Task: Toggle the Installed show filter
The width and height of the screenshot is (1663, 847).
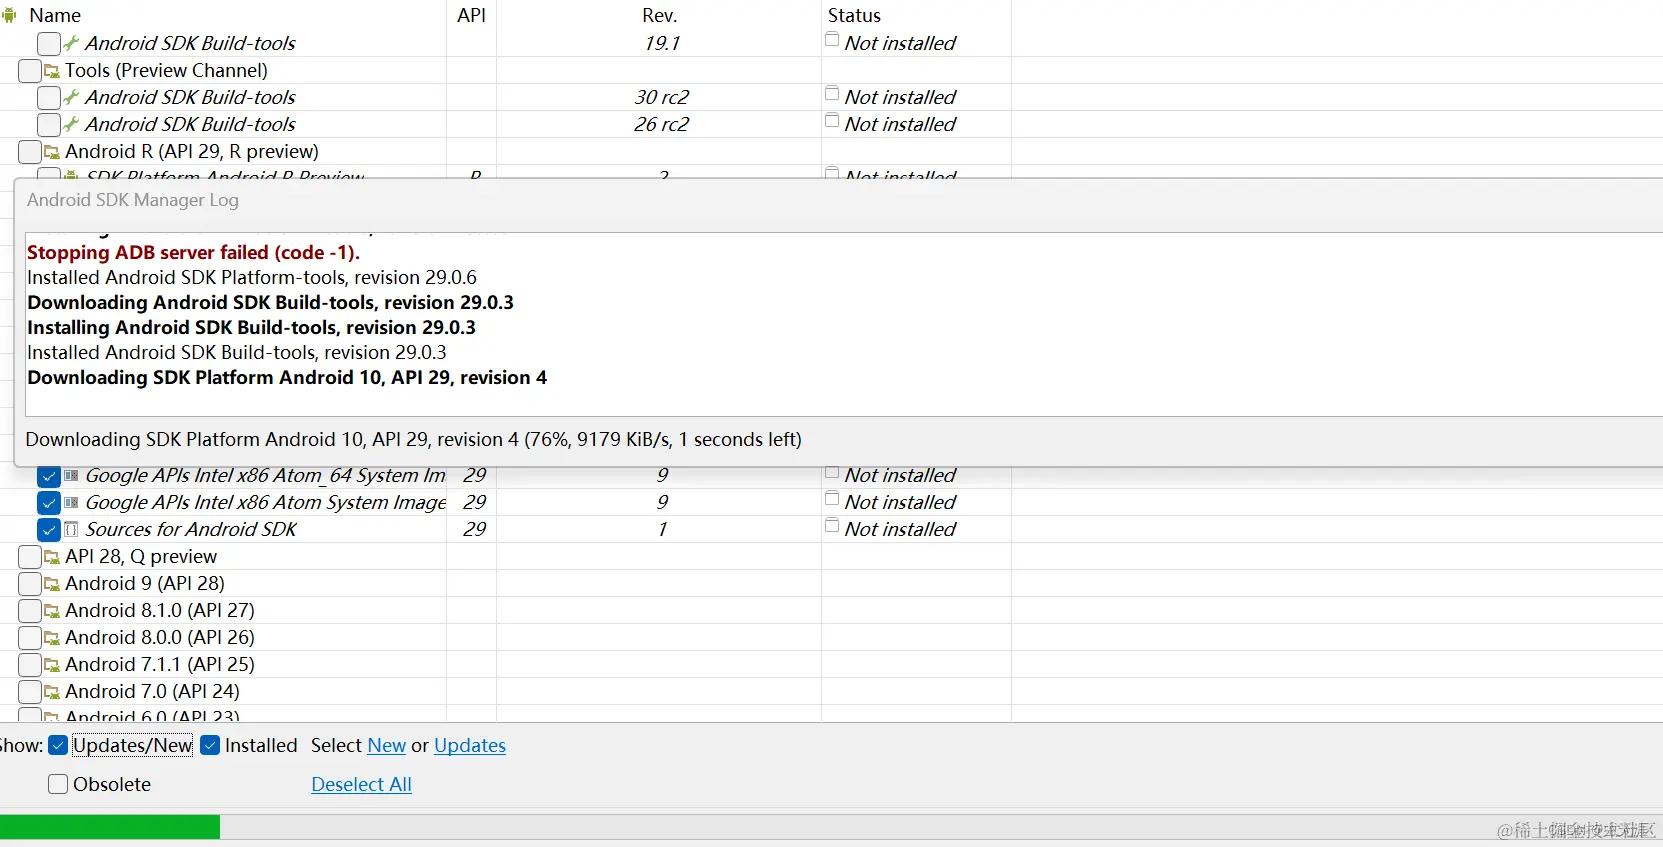Action: point(210,745)
